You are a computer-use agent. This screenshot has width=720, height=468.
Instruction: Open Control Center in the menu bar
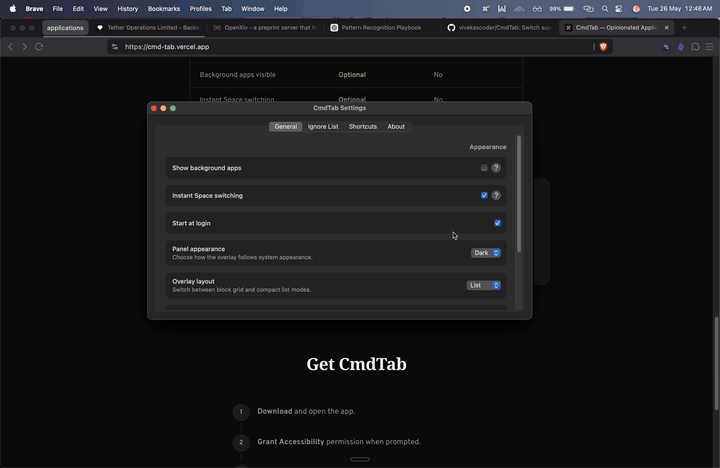[619, 8]
